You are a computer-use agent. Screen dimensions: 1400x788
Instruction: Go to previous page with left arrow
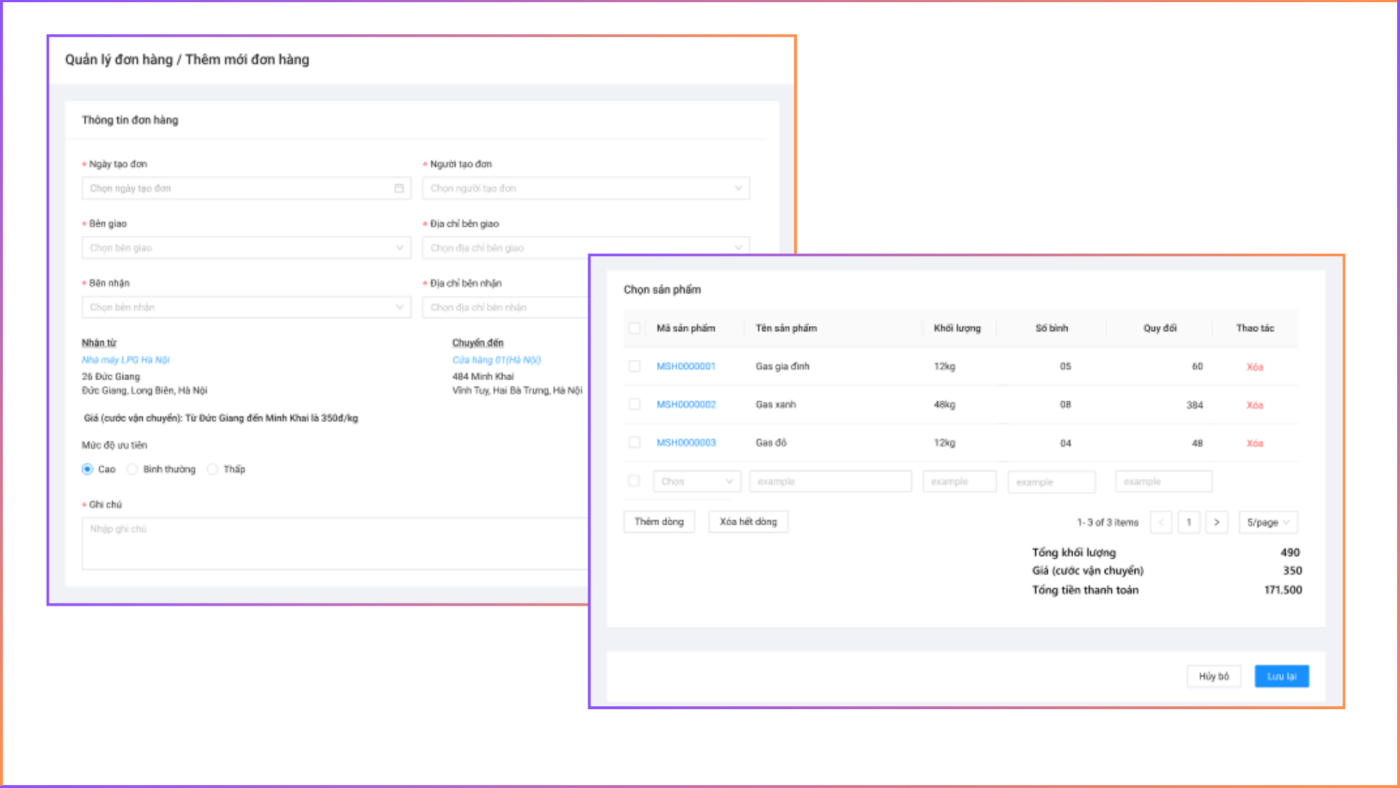pyautogui.click(x=1161, y=522)
